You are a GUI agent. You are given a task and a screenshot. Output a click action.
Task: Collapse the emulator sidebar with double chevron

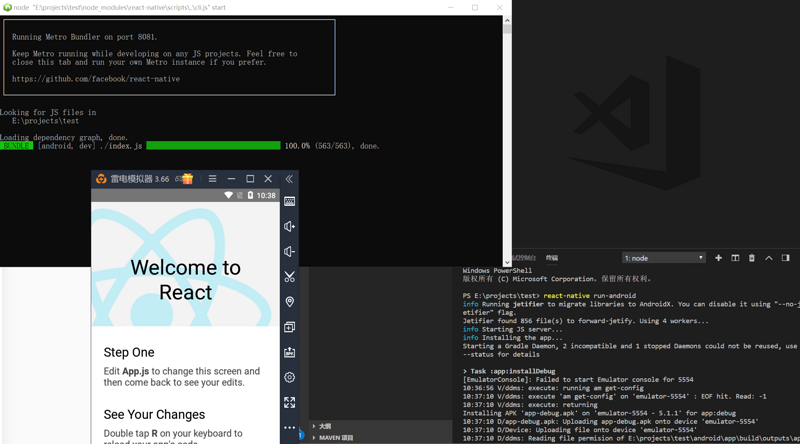tap(289, 179)
